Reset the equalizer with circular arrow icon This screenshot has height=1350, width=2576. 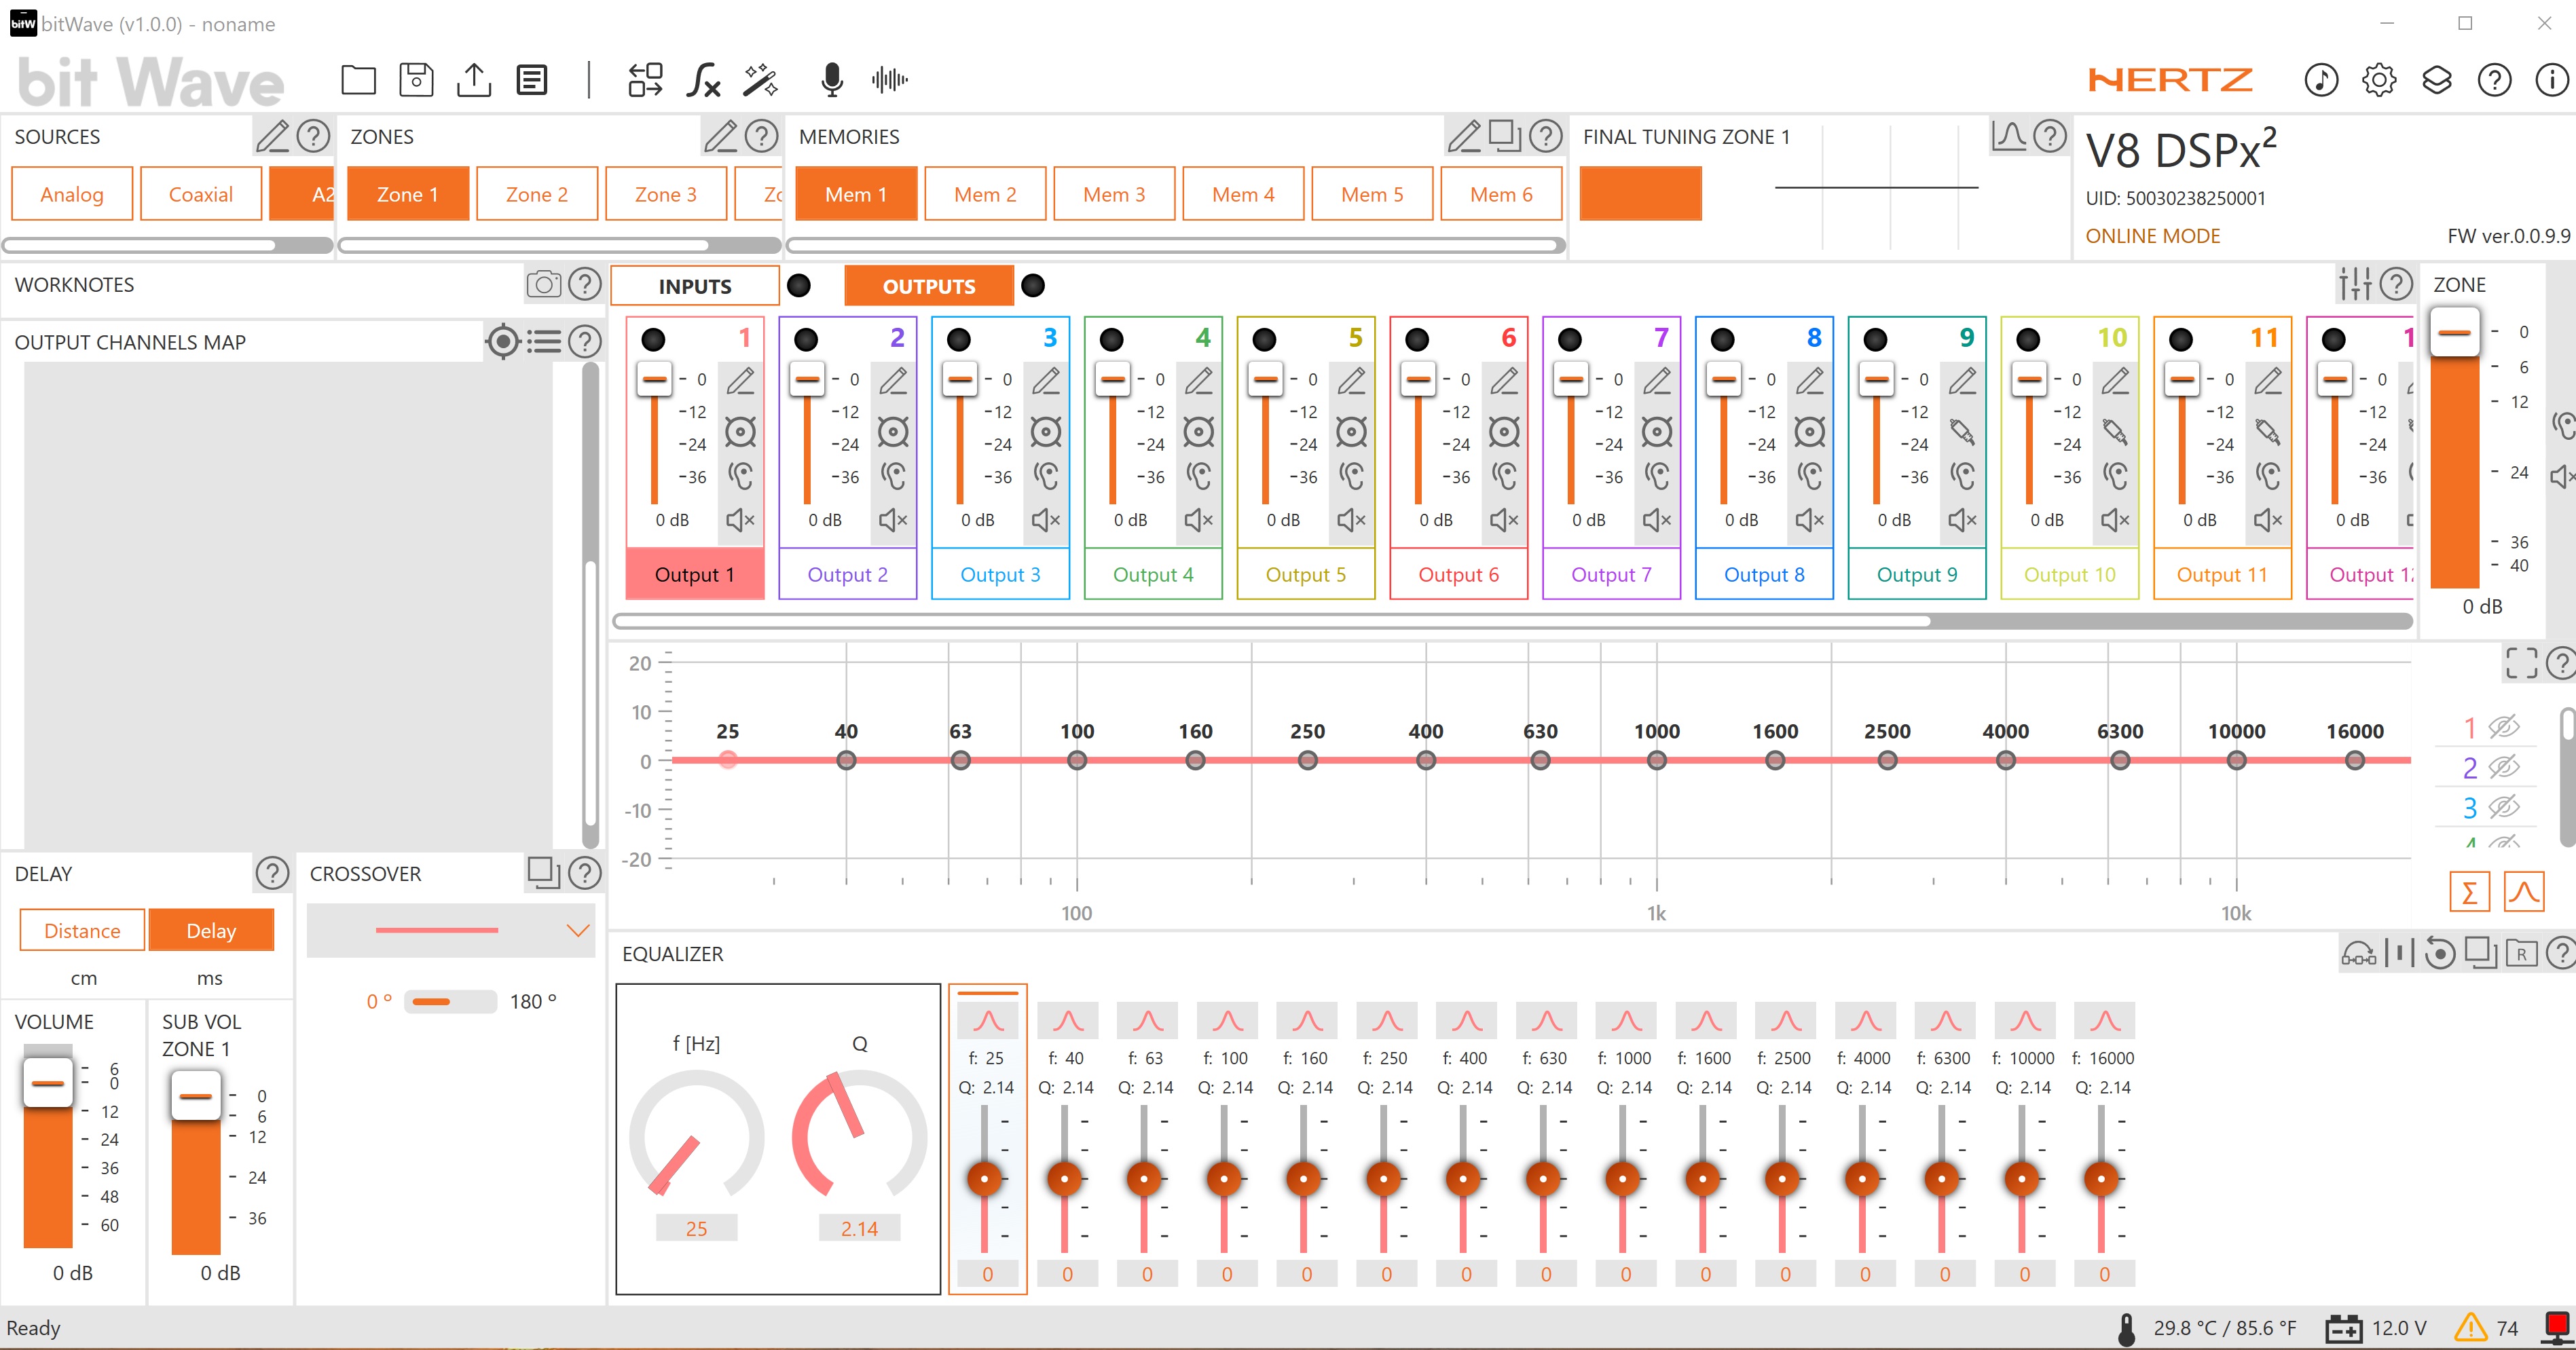pos(2439,954)
